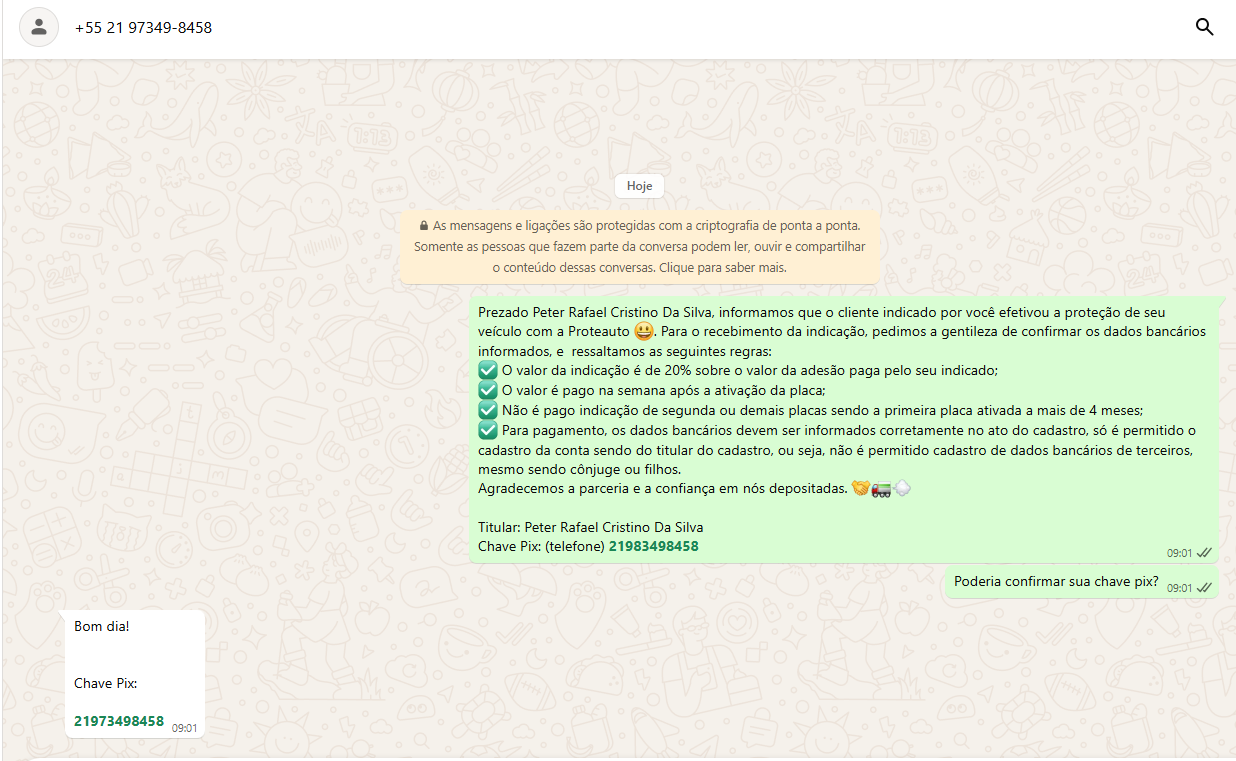Click the contact profile avatar icon
The width and height of the screenshot is (1236, 761).
[x=39, y=28]
